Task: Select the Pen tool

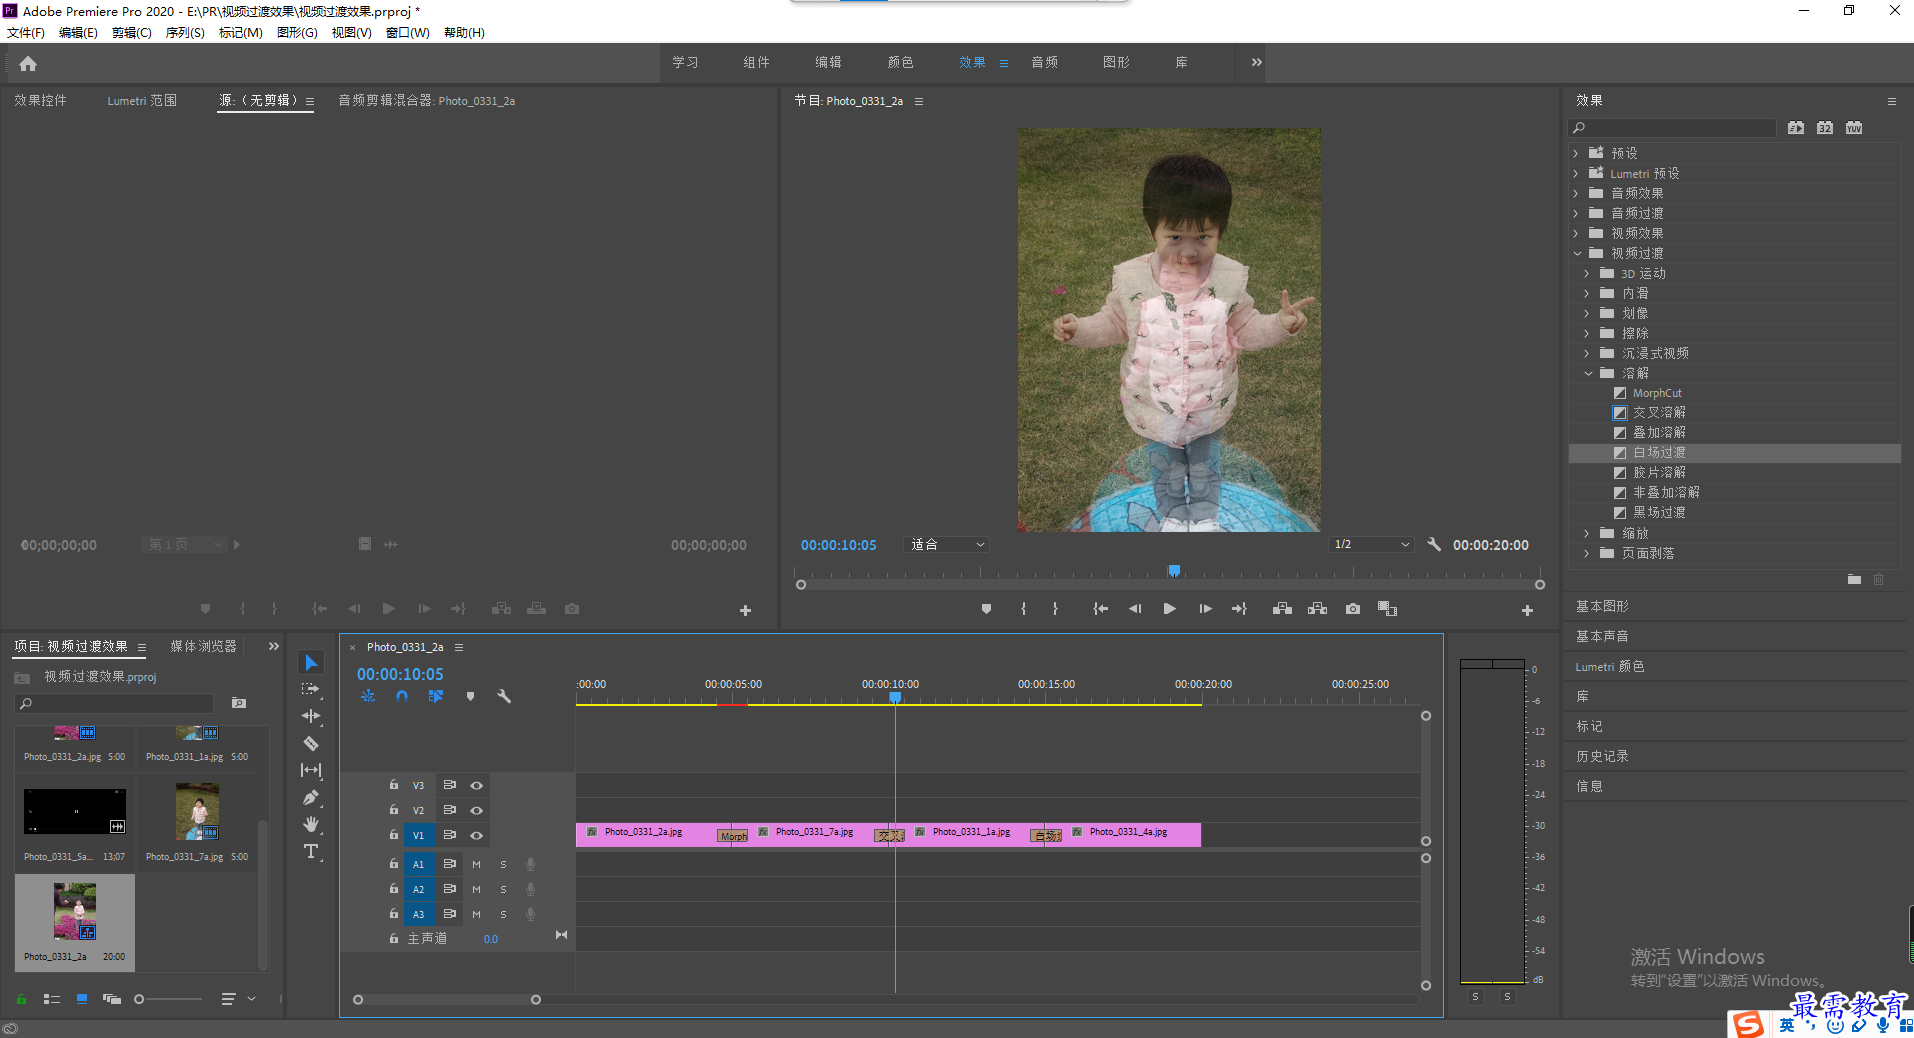Action: 311,797
